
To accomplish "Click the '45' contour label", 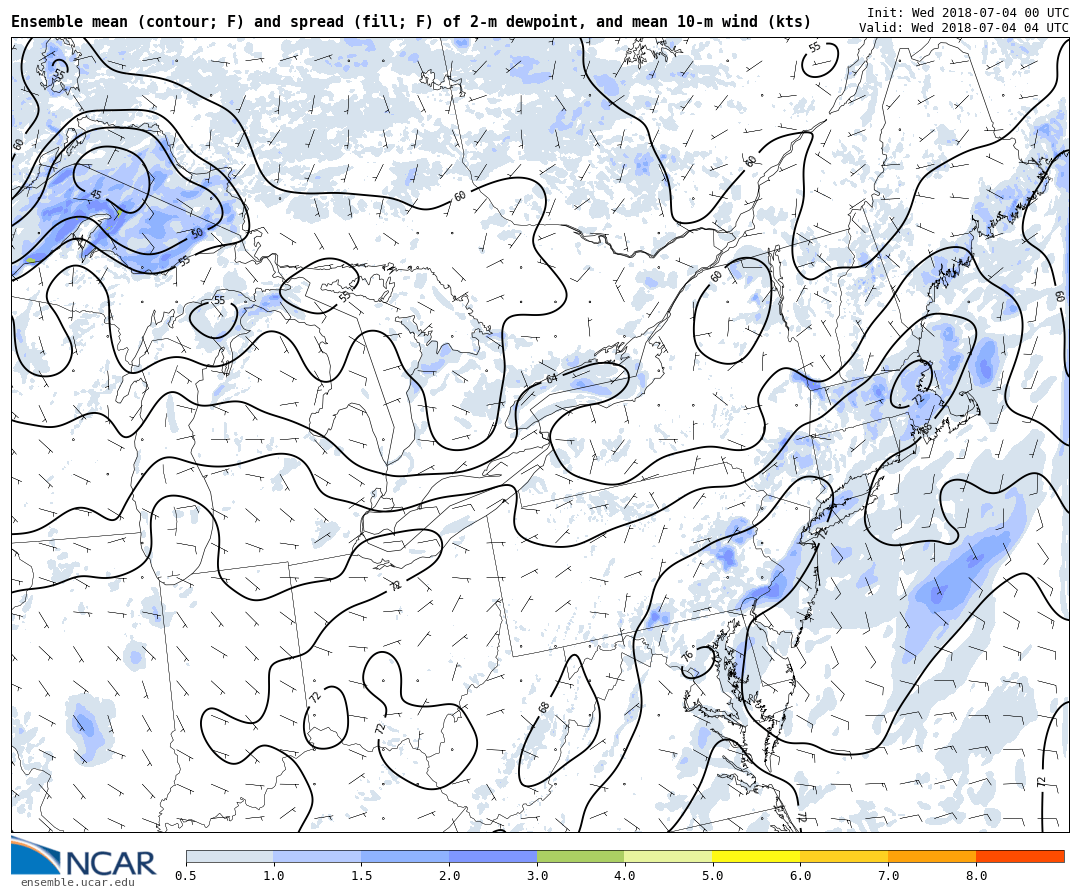I will point(96,195).
